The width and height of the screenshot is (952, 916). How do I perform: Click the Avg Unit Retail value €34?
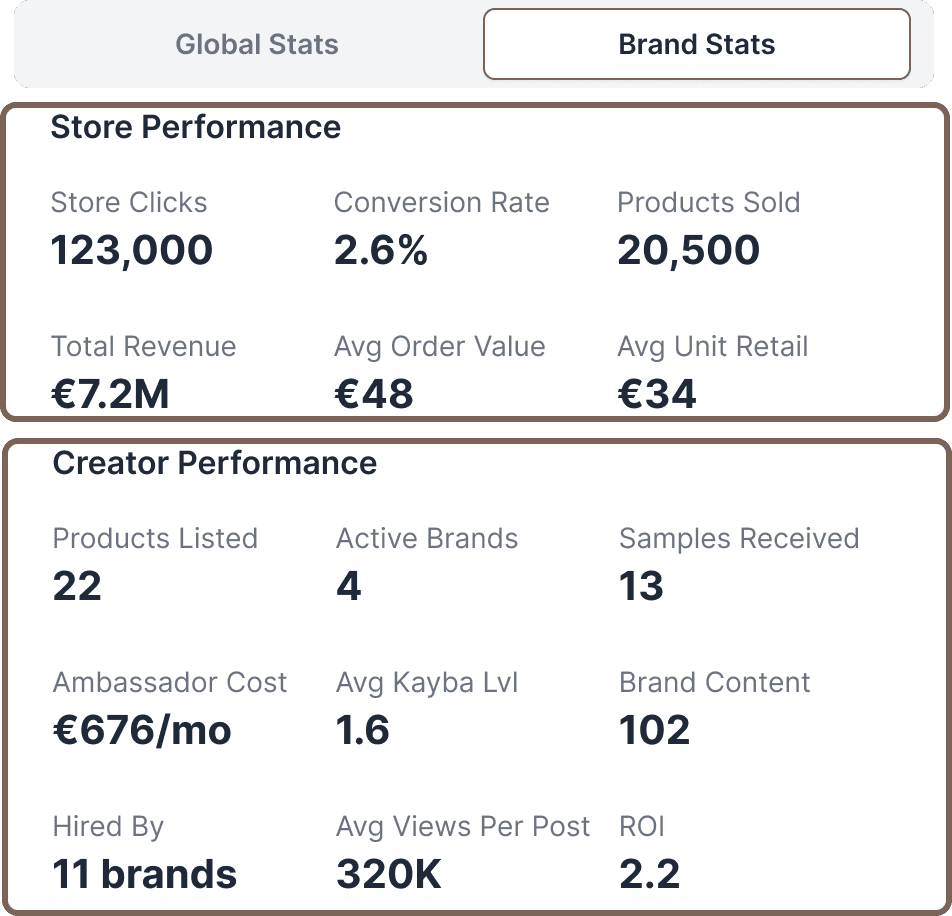pyautogui.click(x=656, y=393)
